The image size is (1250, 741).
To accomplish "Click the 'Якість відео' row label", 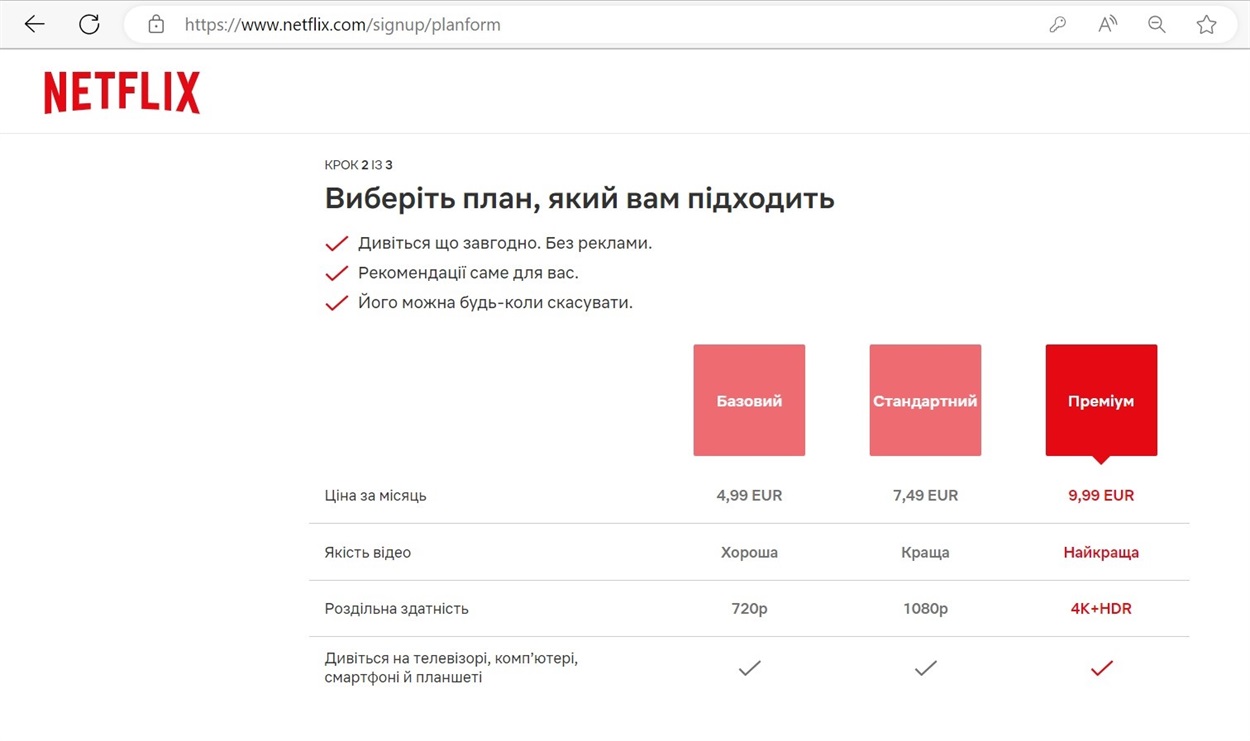I will [x=367, y=552].
